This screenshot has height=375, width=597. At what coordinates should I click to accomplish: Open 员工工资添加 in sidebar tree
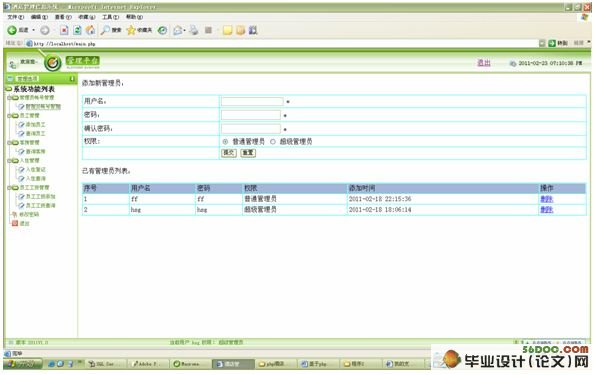pos(40,196)
